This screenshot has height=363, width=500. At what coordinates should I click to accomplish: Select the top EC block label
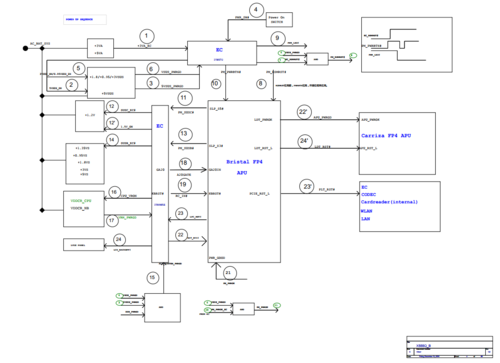219,50
